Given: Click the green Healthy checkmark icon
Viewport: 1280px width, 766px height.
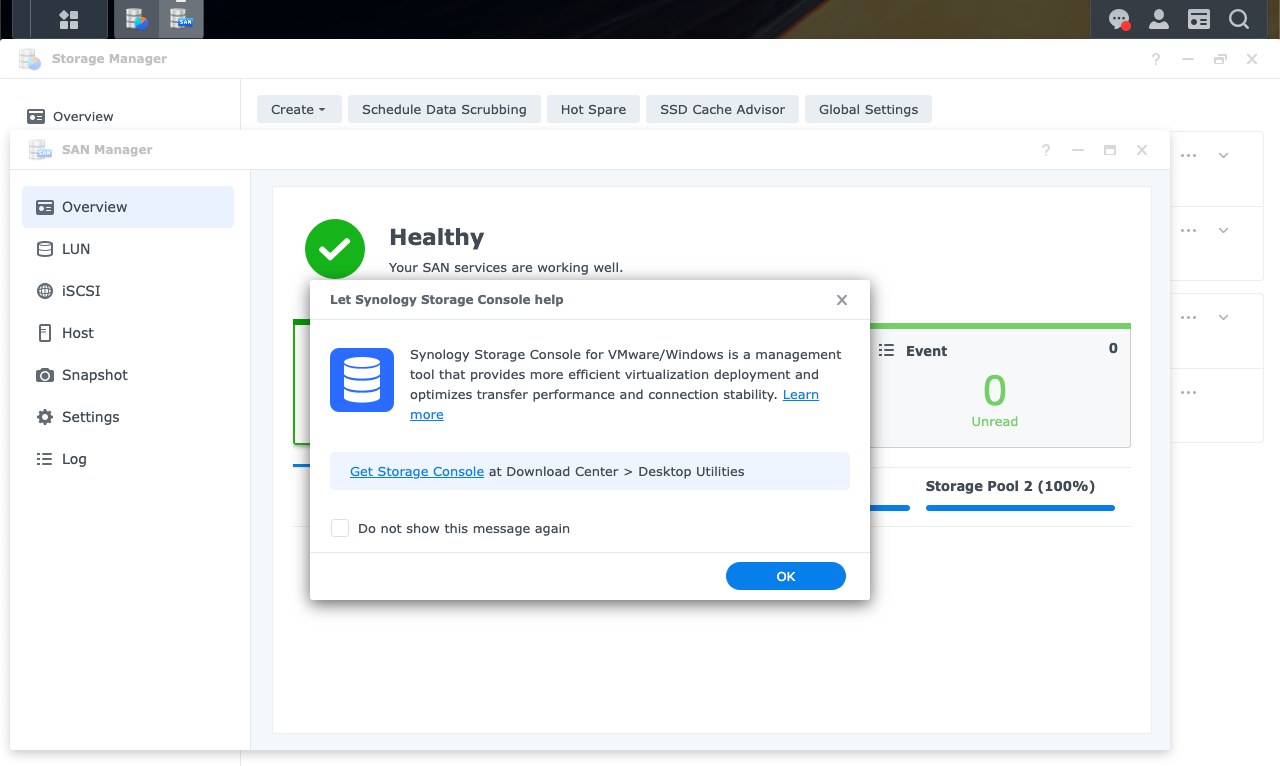Looking at the screenshot, I should 335,249.
